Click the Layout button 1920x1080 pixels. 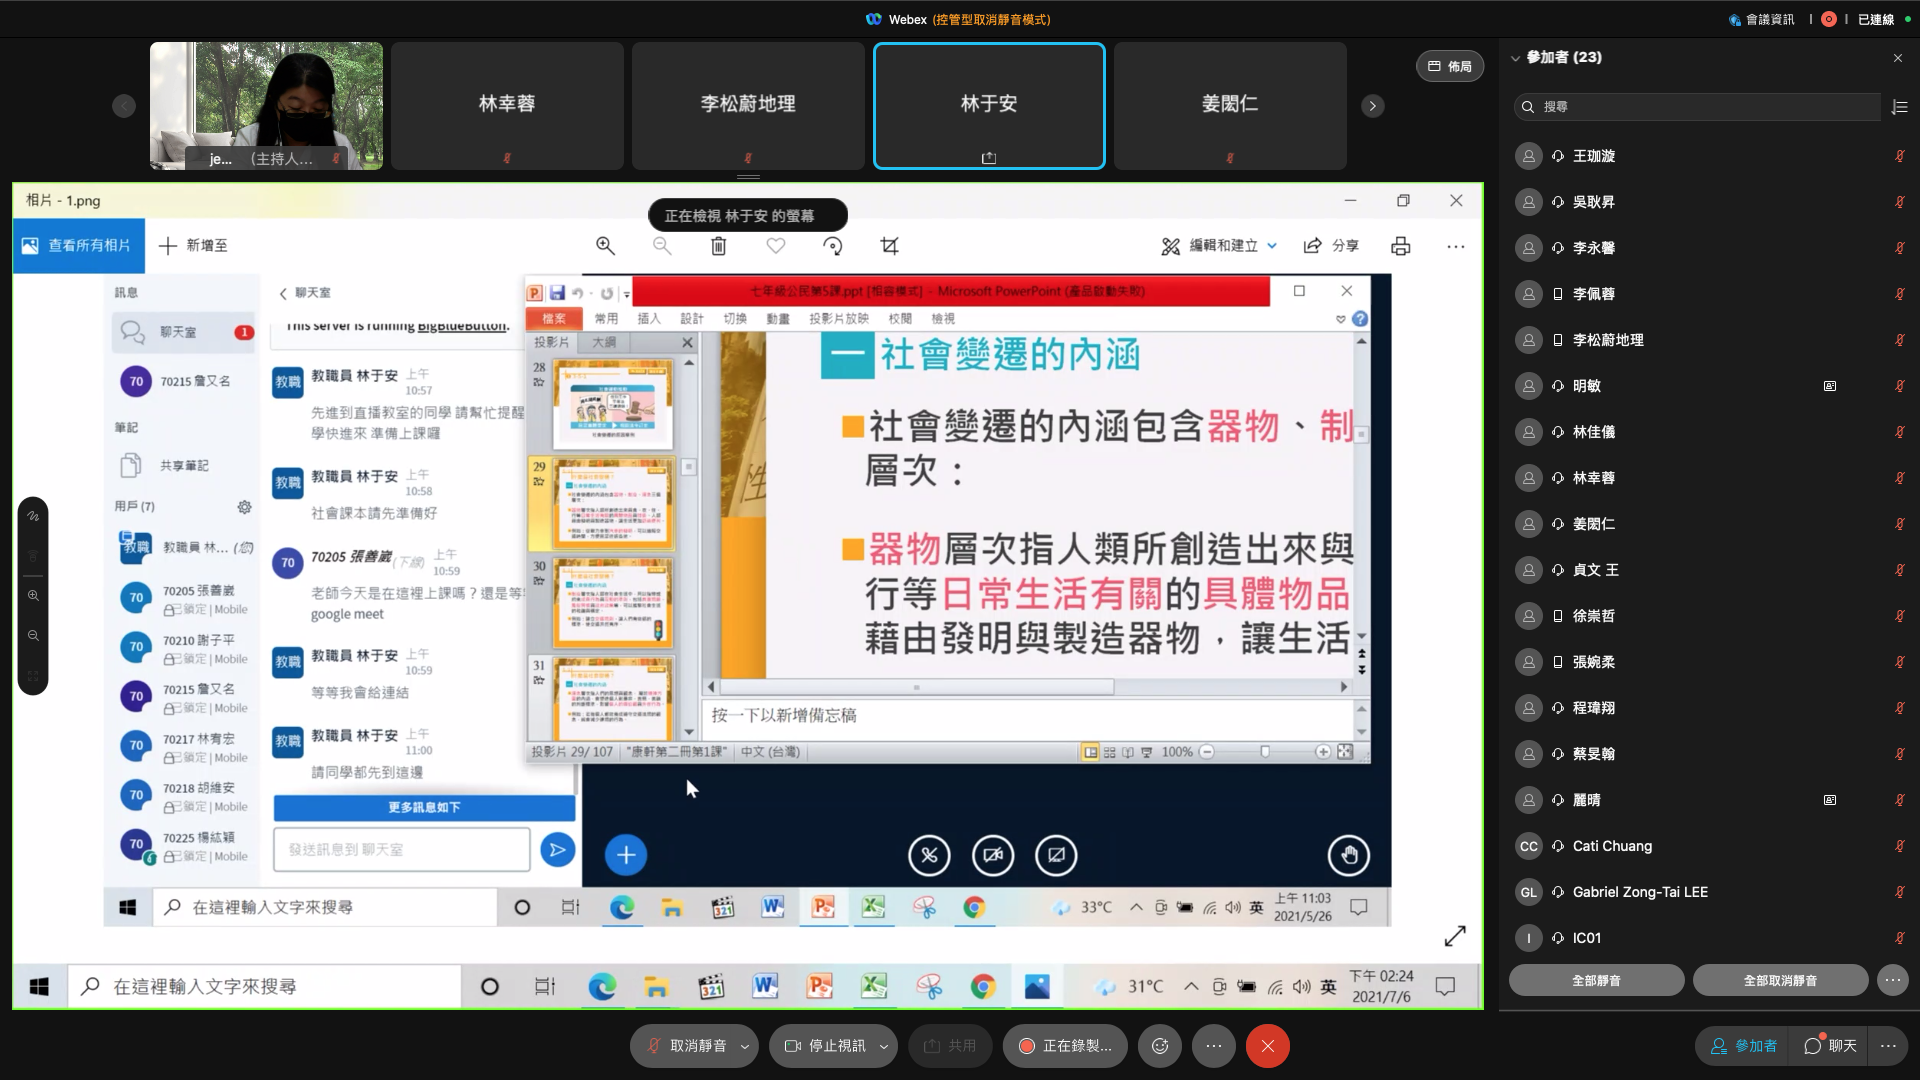click(x=1449, y=66)
